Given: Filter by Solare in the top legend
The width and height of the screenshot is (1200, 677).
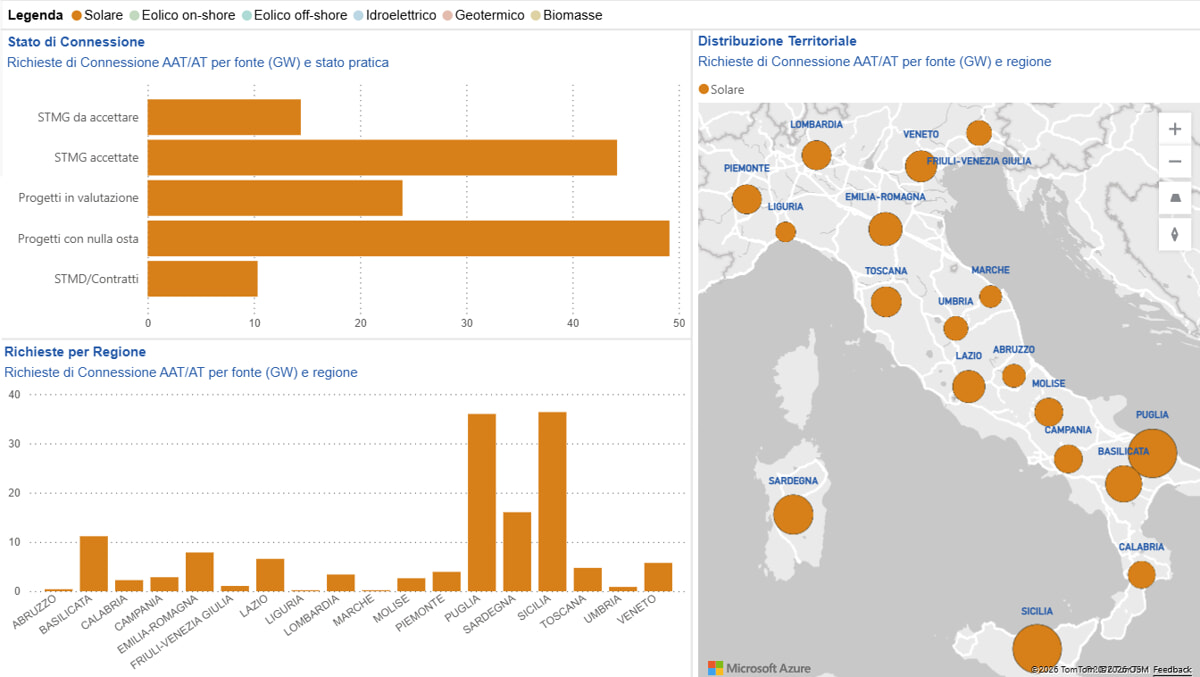Looking at the screenshot, I should (x=97, y=15).
